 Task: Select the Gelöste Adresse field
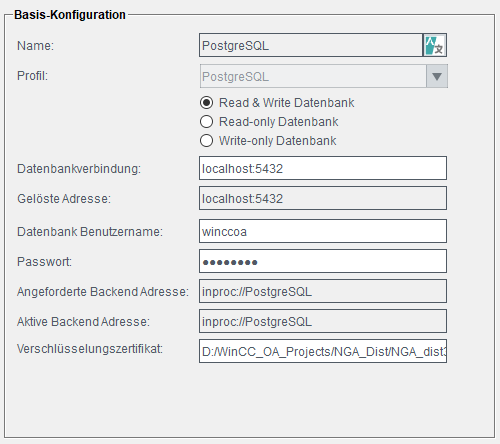pos(323,198)
